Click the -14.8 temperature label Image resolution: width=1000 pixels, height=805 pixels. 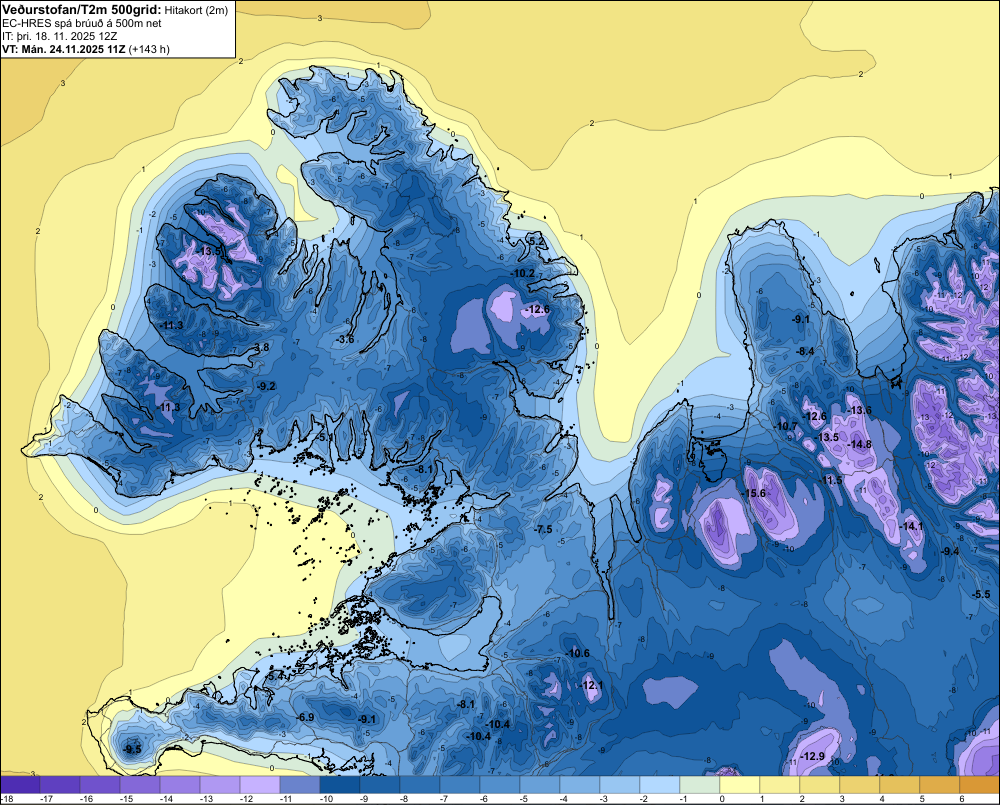pos(860,445)
